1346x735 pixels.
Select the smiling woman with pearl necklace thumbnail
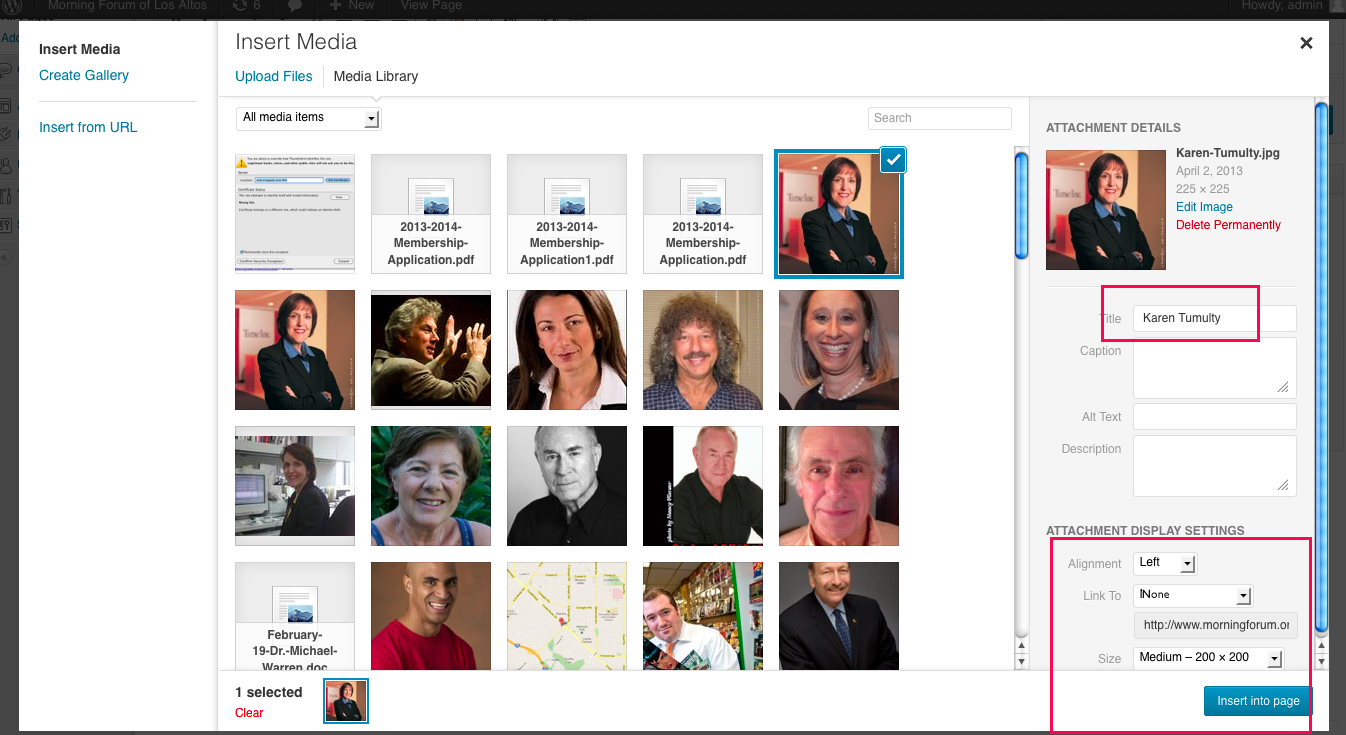[839, 350]
